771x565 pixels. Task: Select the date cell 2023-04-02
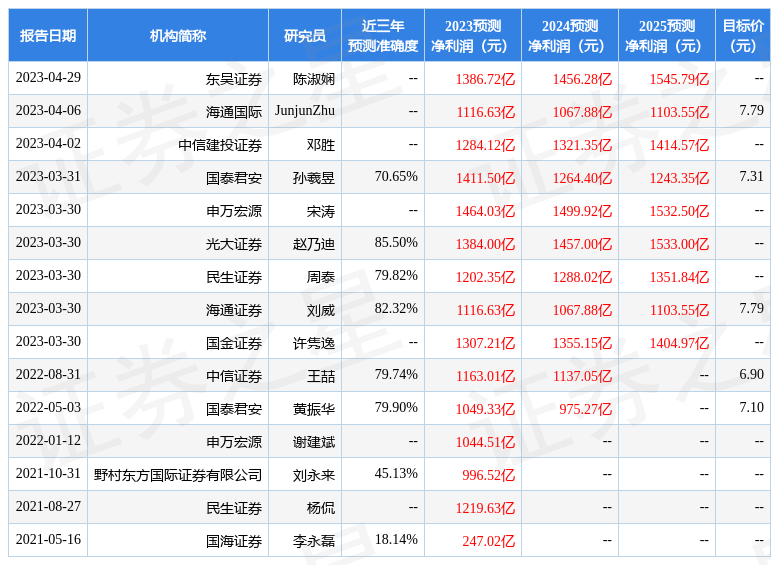tap(48, 144)
